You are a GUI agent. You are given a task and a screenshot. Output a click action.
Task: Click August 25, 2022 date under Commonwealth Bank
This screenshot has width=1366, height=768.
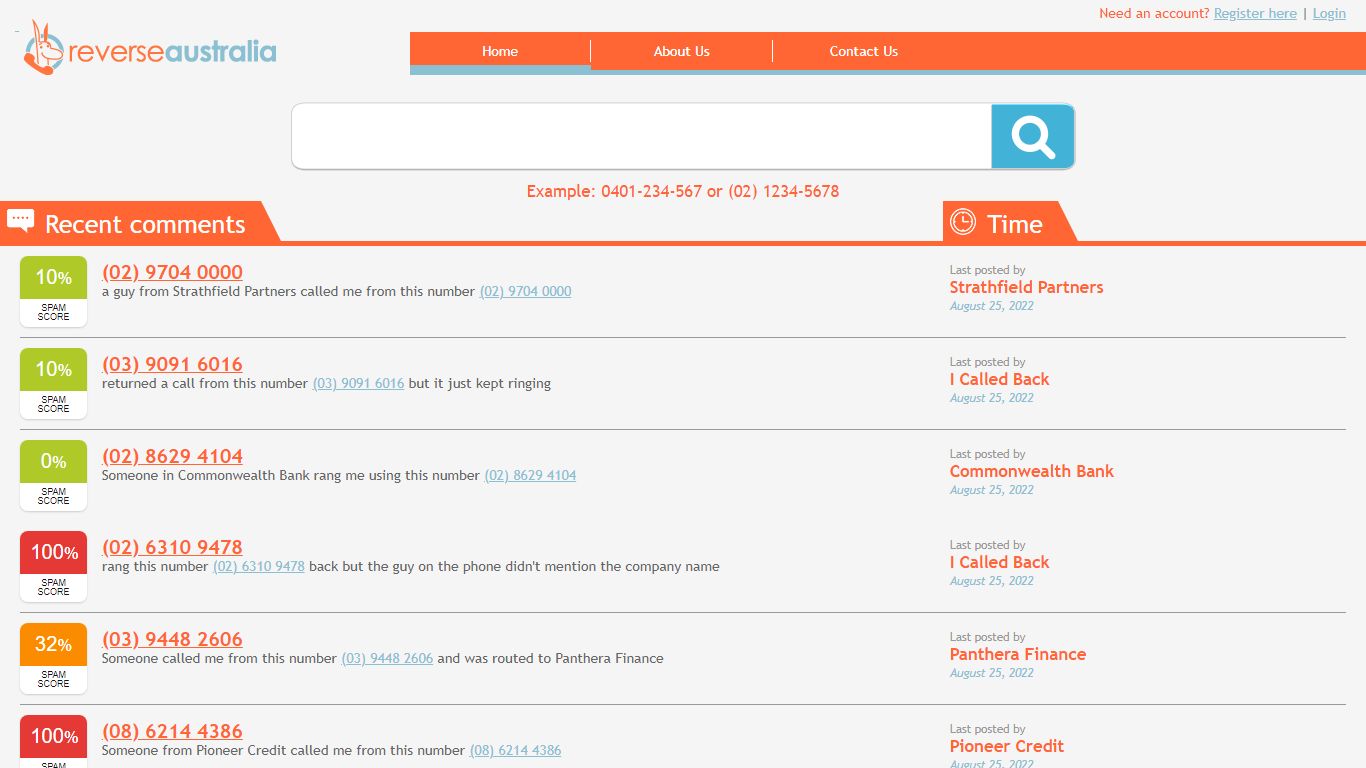992,490
